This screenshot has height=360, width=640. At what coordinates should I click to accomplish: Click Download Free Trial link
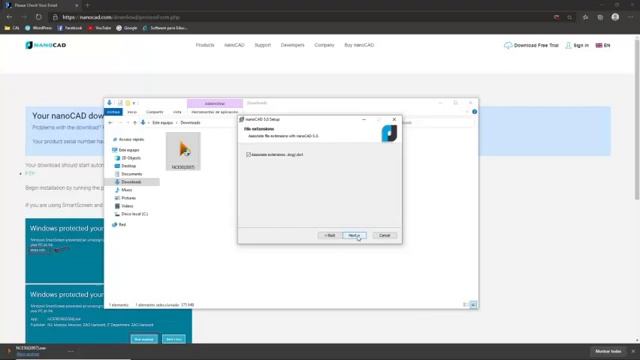tap(531, 45)
